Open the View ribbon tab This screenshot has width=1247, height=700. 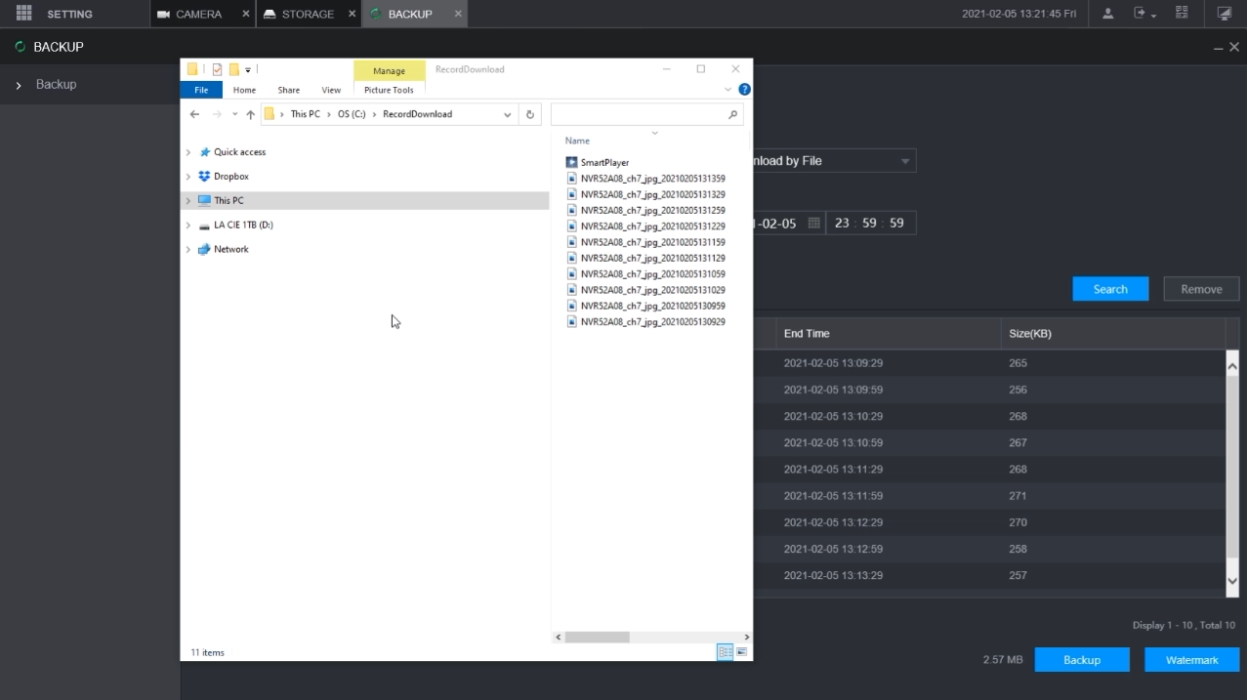(x=331, y=90)
